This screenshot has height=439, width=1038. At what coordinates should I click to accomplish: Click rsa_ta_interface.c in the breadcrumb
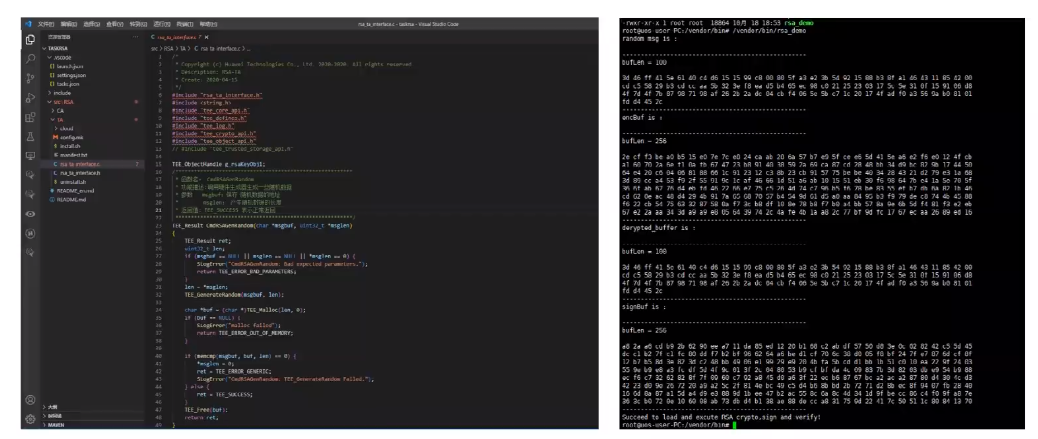click(x=220, y=48)
